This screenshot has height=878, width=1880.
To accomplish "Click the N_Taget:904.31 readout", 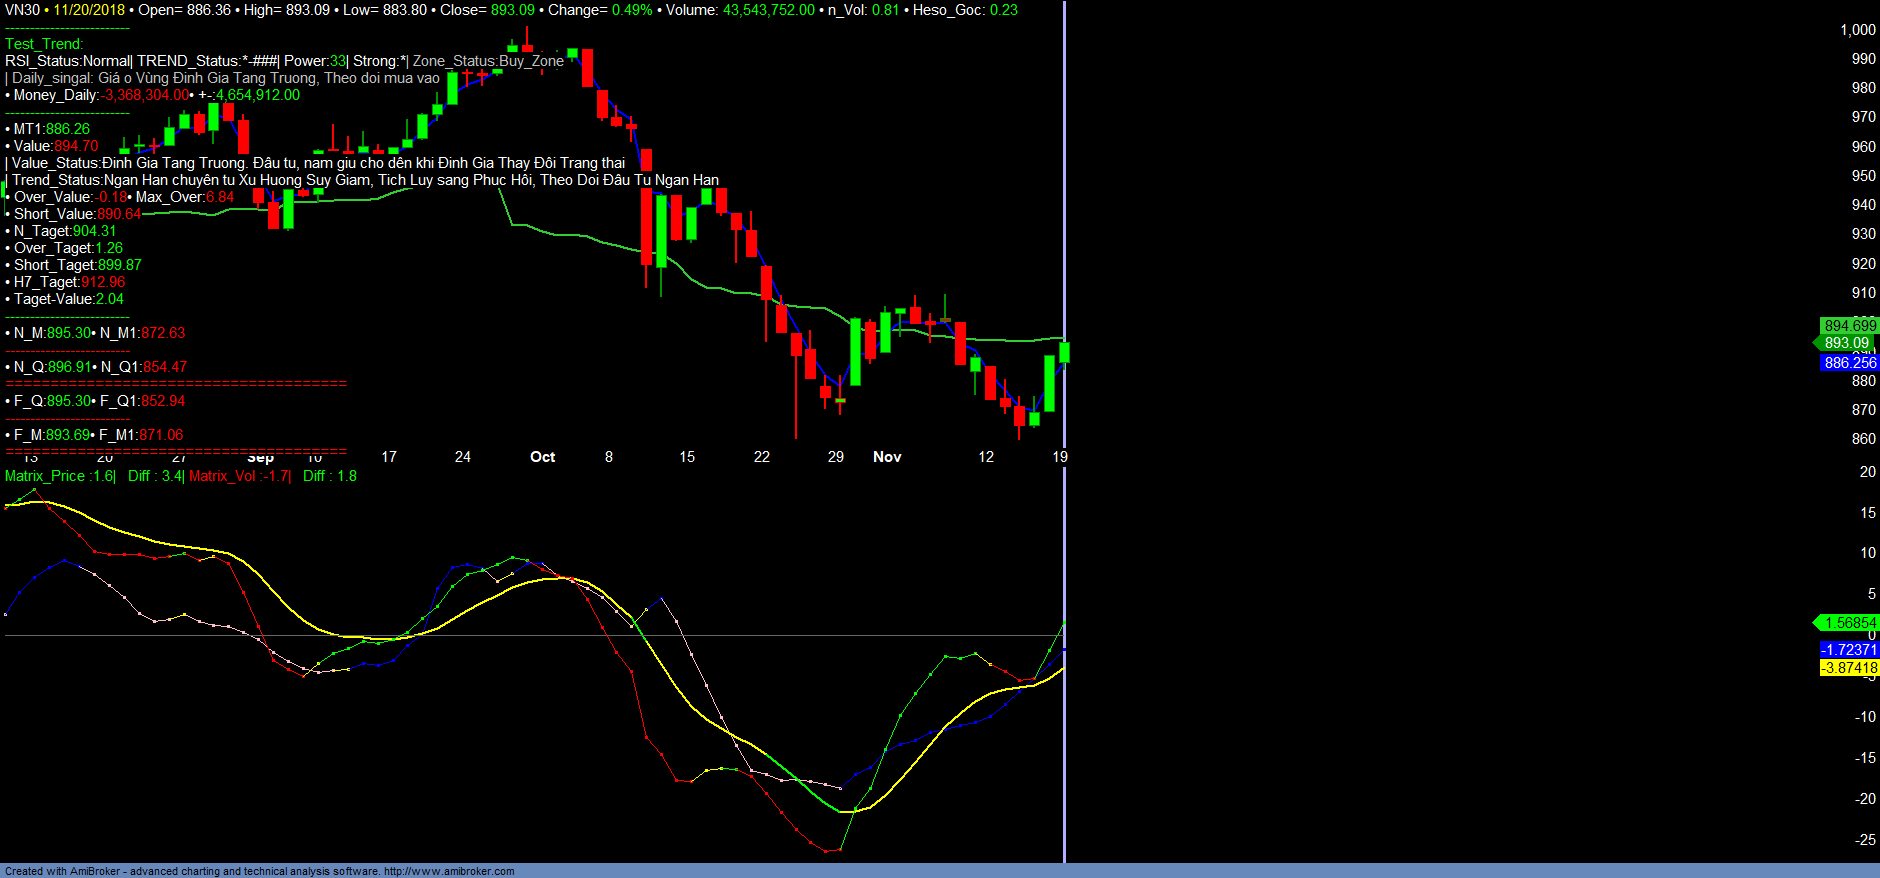I will [x=65, y=231].
